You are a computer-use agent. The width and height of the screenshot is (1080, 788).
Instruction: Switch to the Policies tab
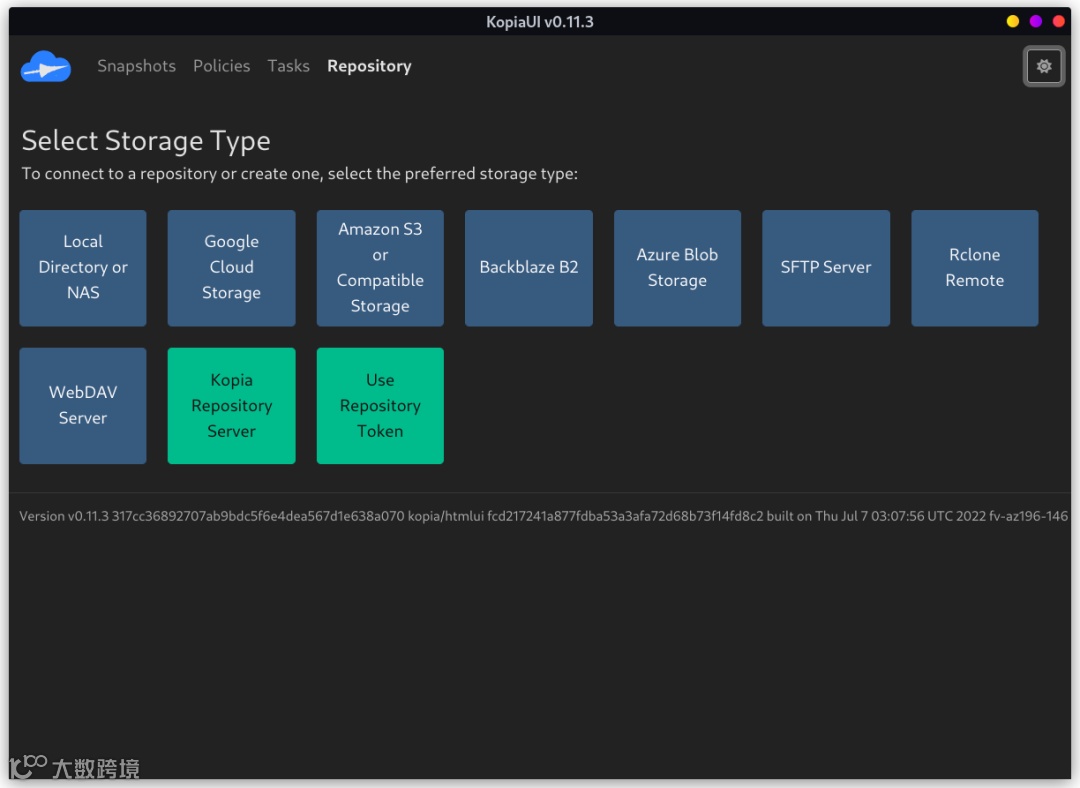(x=222, y=66)
